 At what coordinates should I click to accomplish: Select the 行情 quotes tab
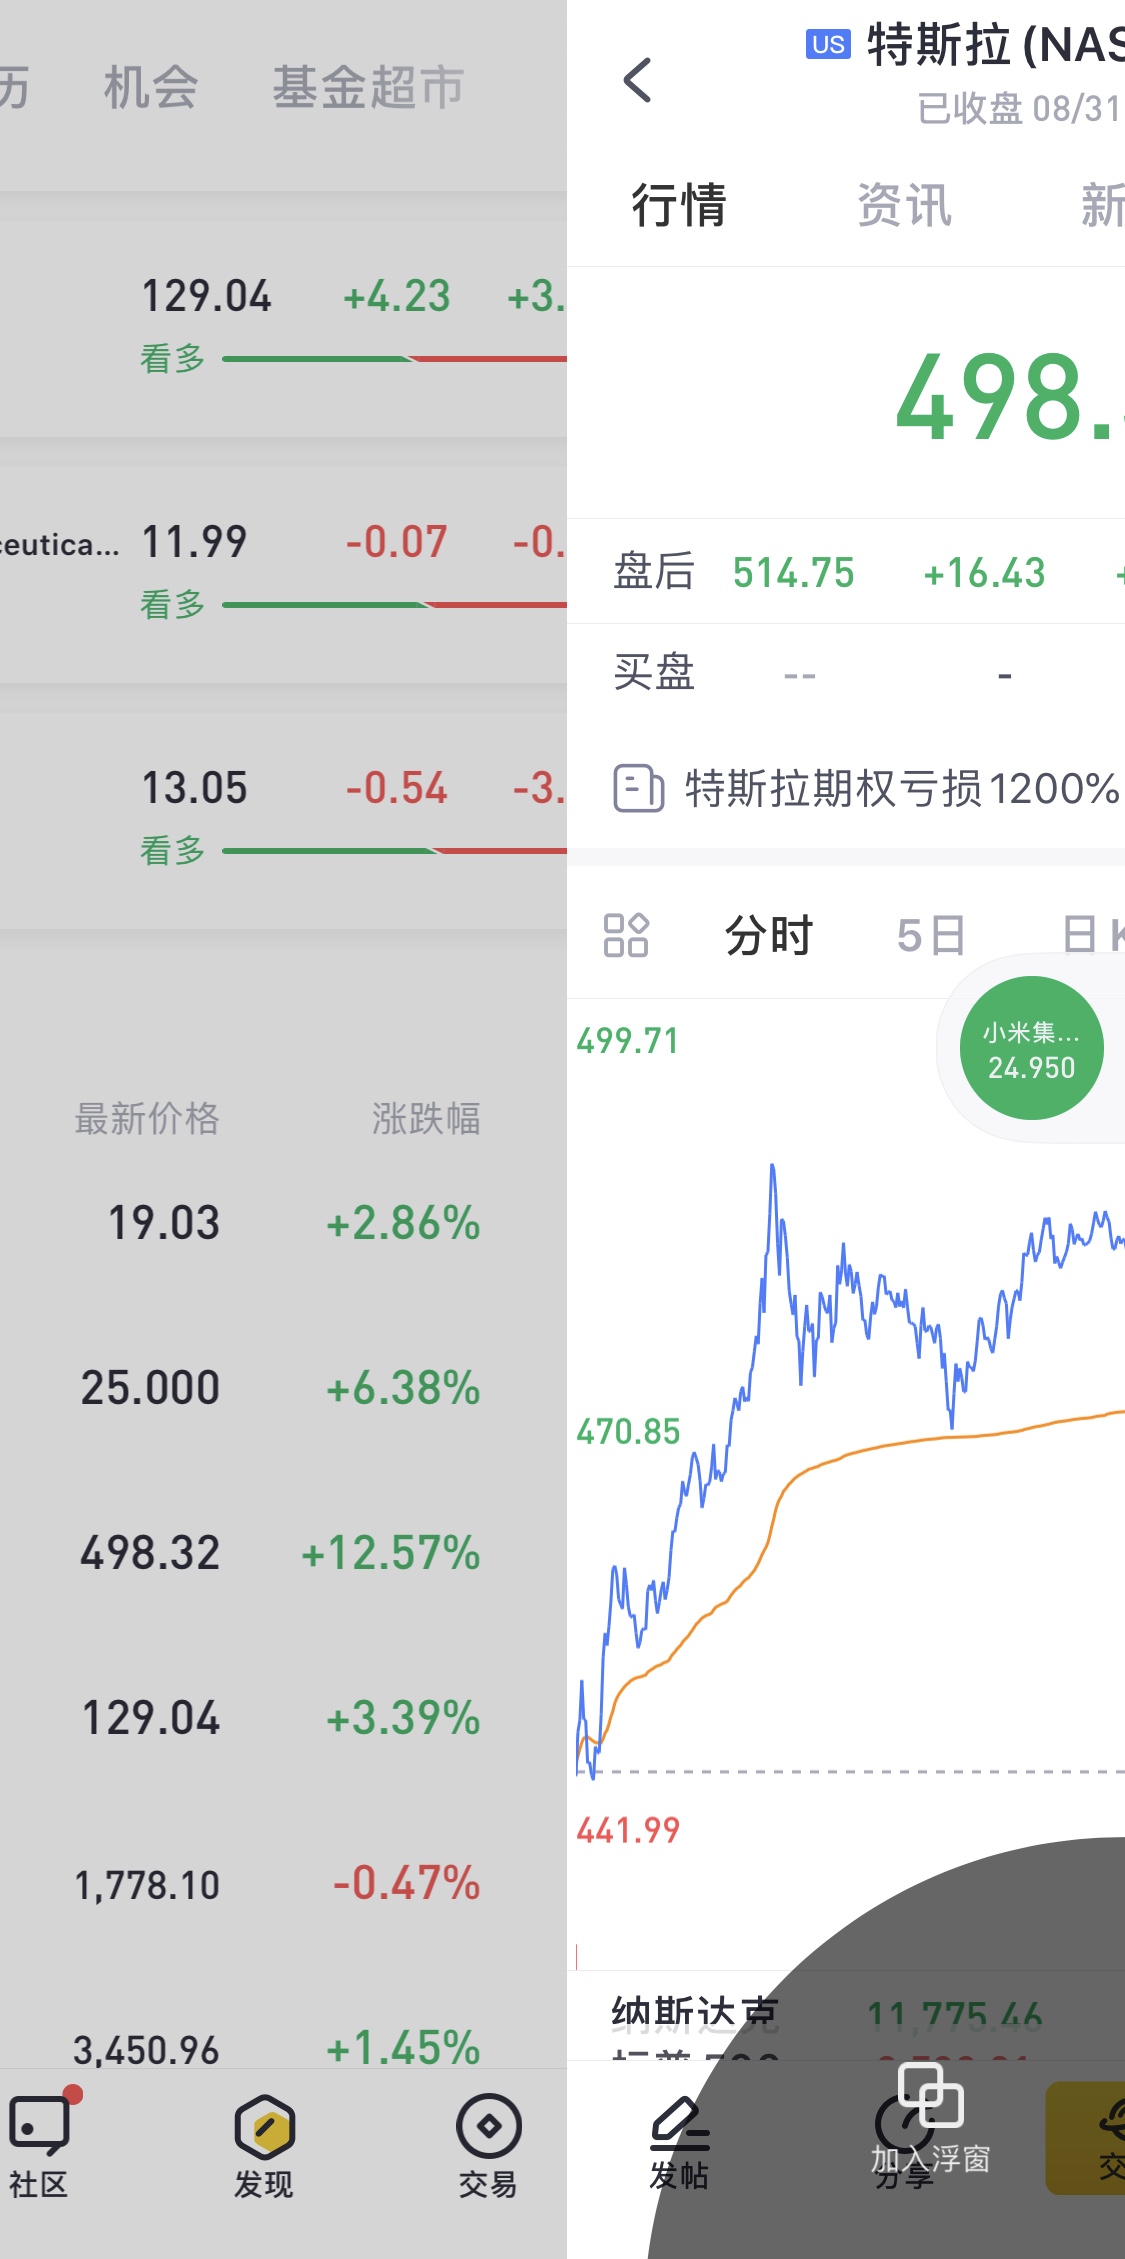pyautogui.click(x=679, y=206)
